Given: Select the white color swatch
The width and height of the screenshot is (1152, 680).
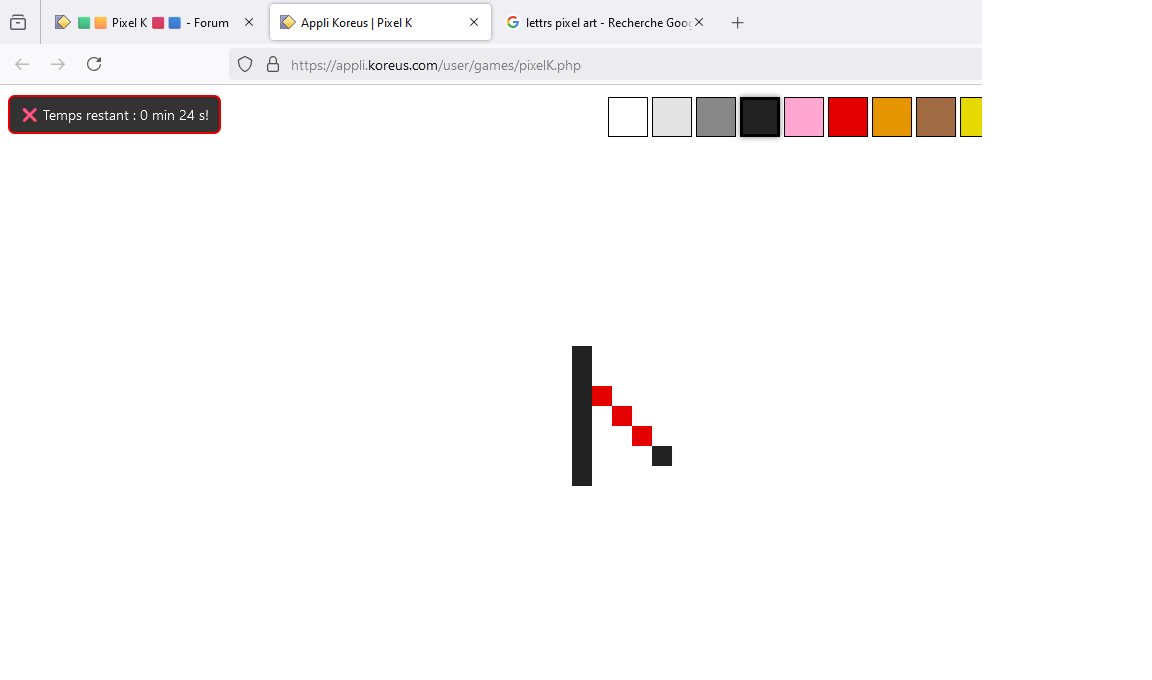Looking at the screenshot, I should click(x=628, y=117).
